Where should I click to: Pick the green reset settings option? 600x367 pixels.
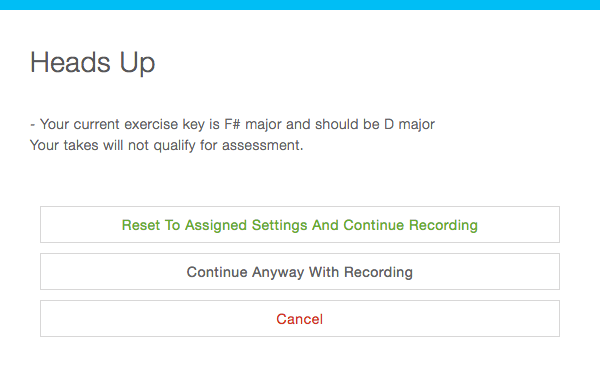[x=300, y=225]
